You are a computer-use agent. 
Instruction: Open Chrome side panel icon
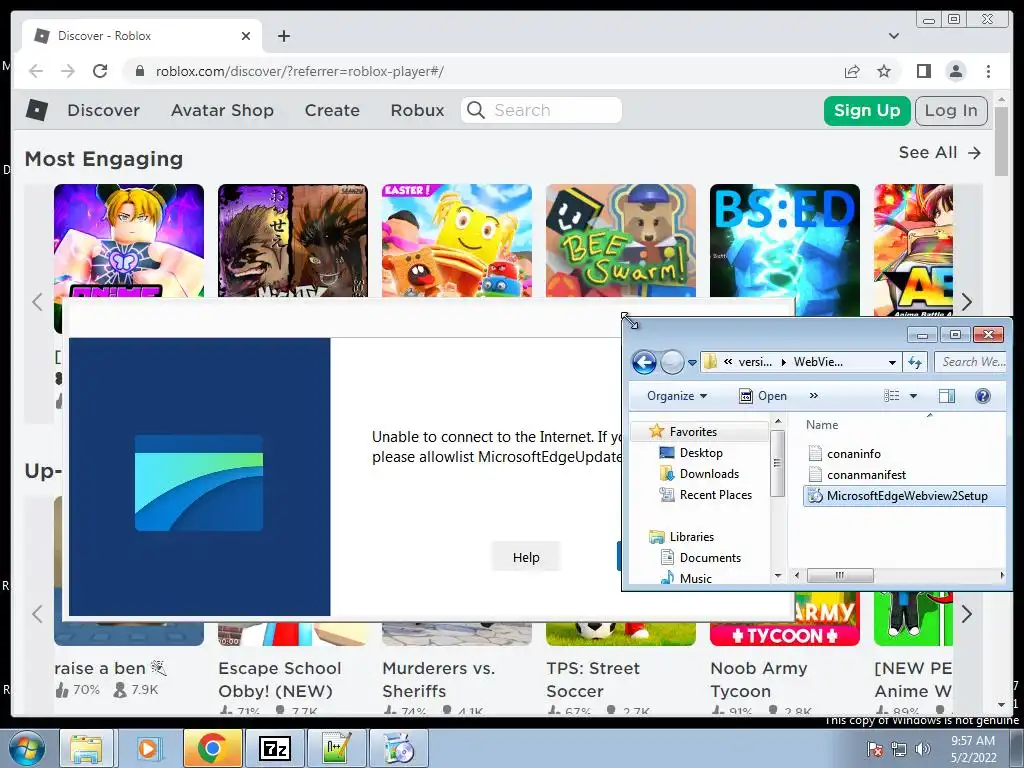[x=923, y=71]
